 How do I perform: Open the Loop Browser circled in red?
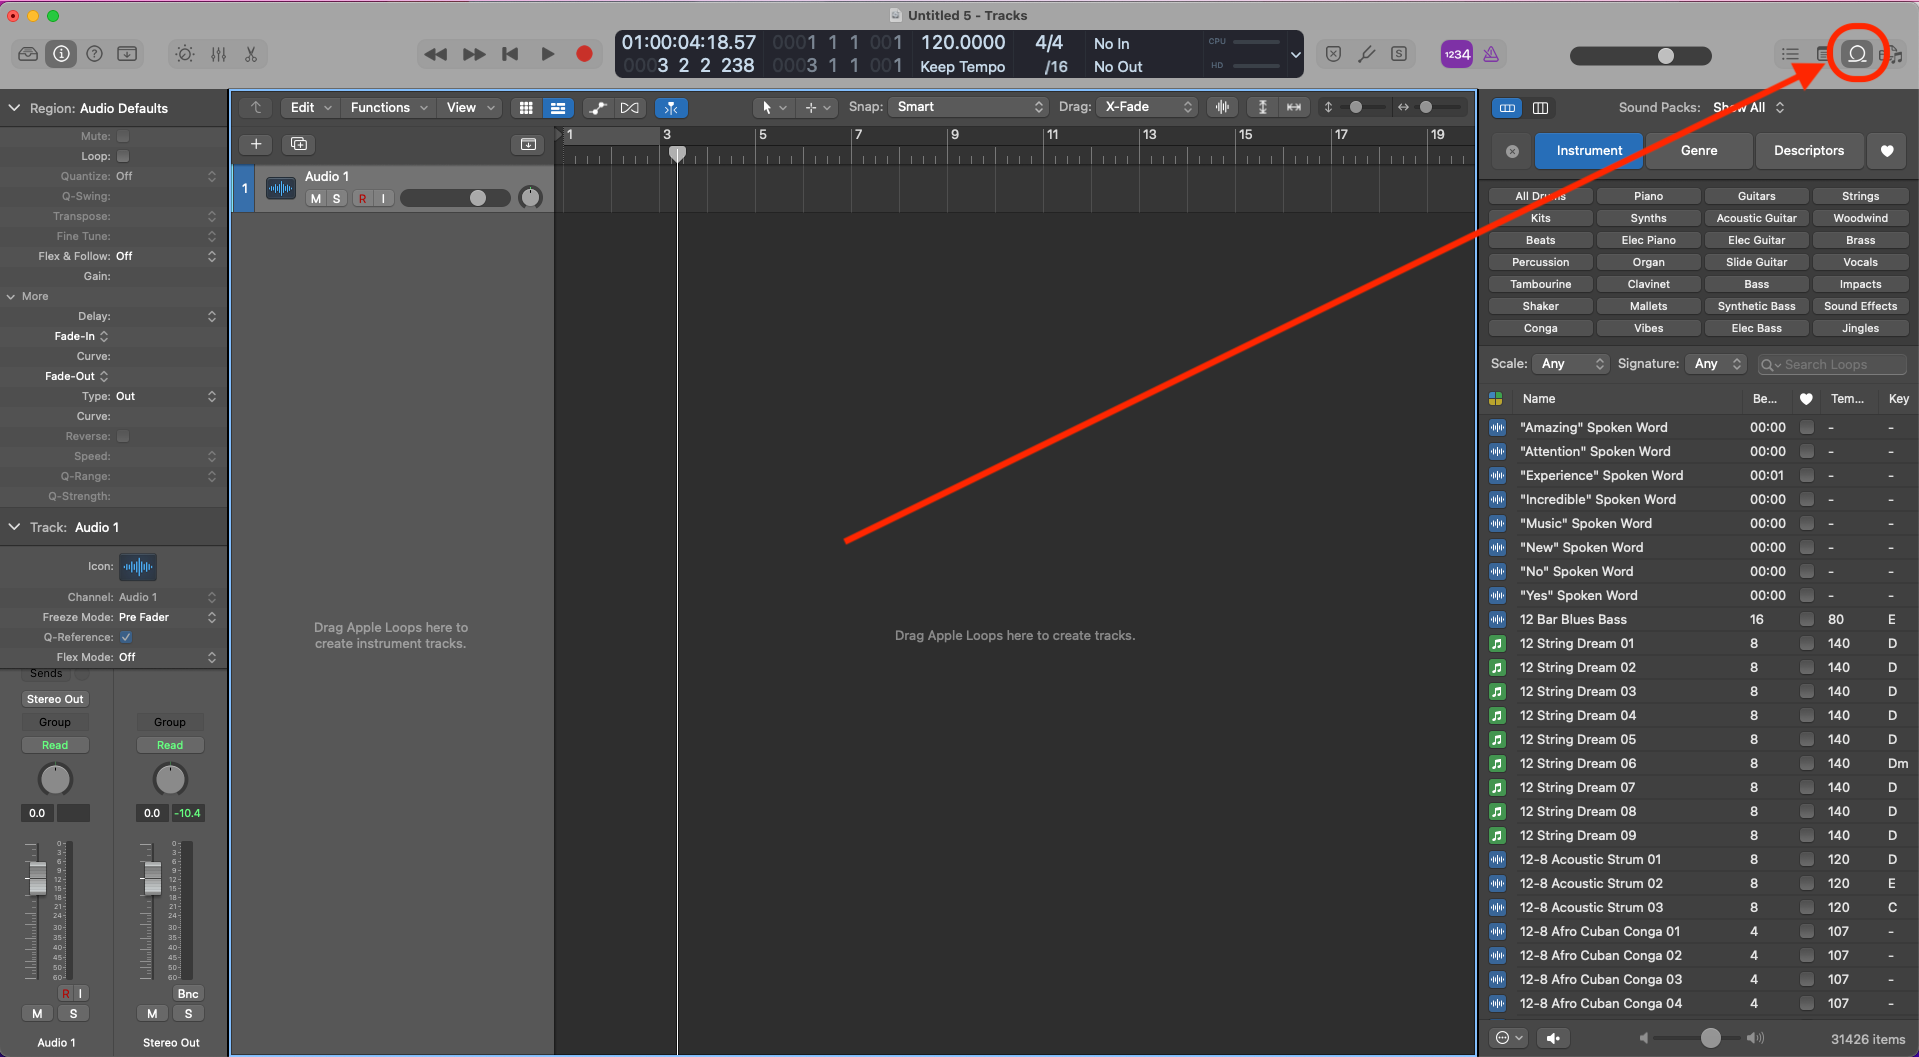coord(1856,54)
